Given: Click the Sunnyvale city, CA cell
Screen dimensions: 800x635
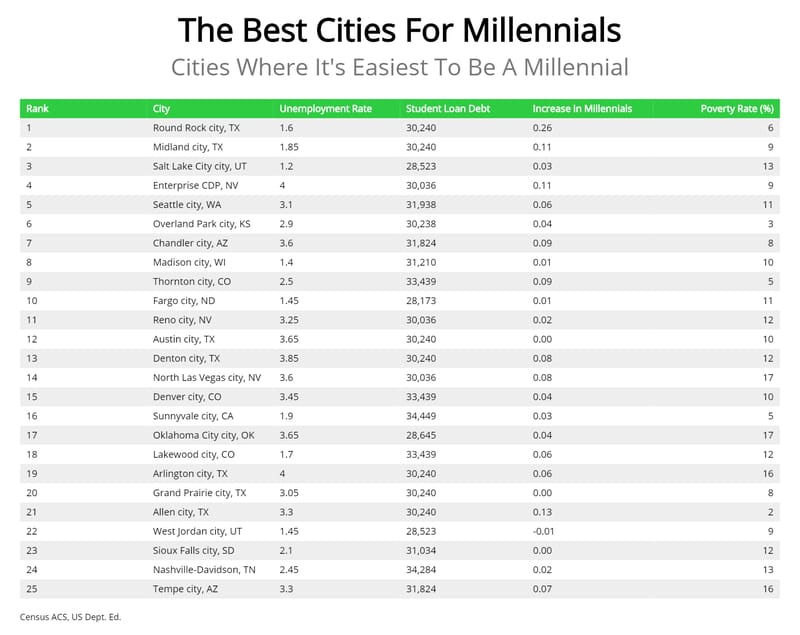Looking at the screenshot, I should coord(193,415).
